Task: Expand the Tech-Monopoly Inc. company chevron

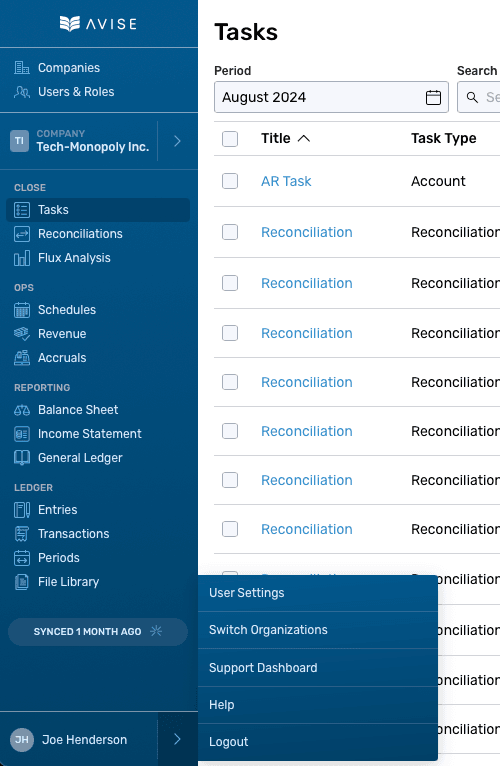Action: pyautogui.click(x=177, y=141)
